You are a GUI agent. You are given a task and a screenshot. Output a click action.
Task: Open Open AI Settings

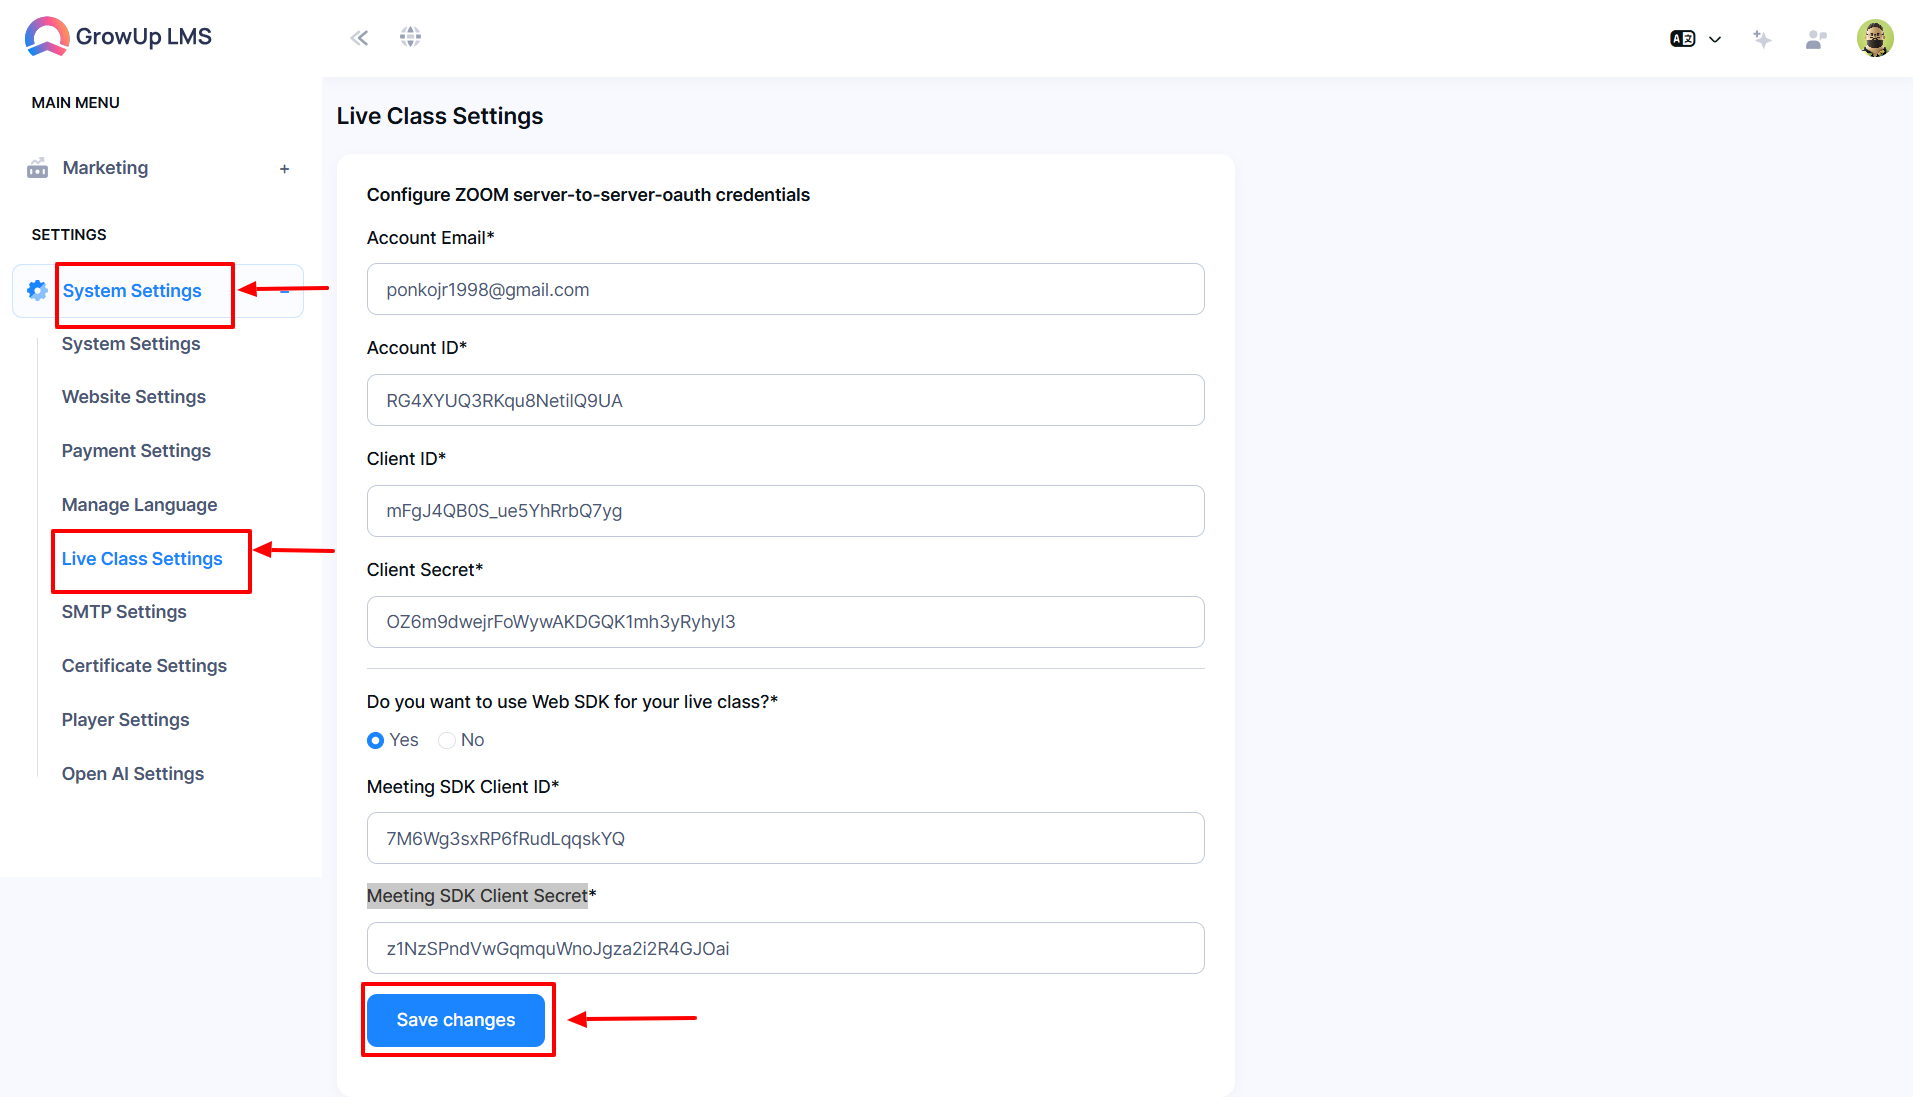point(133,774)
